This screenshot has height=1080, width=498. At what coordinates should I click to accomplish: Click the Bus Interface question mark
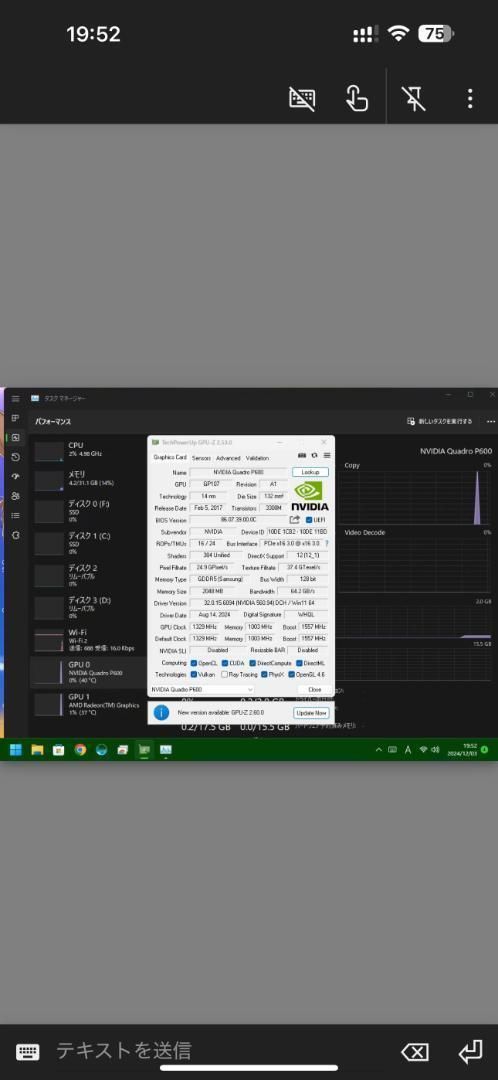click(x=326, y=543)
